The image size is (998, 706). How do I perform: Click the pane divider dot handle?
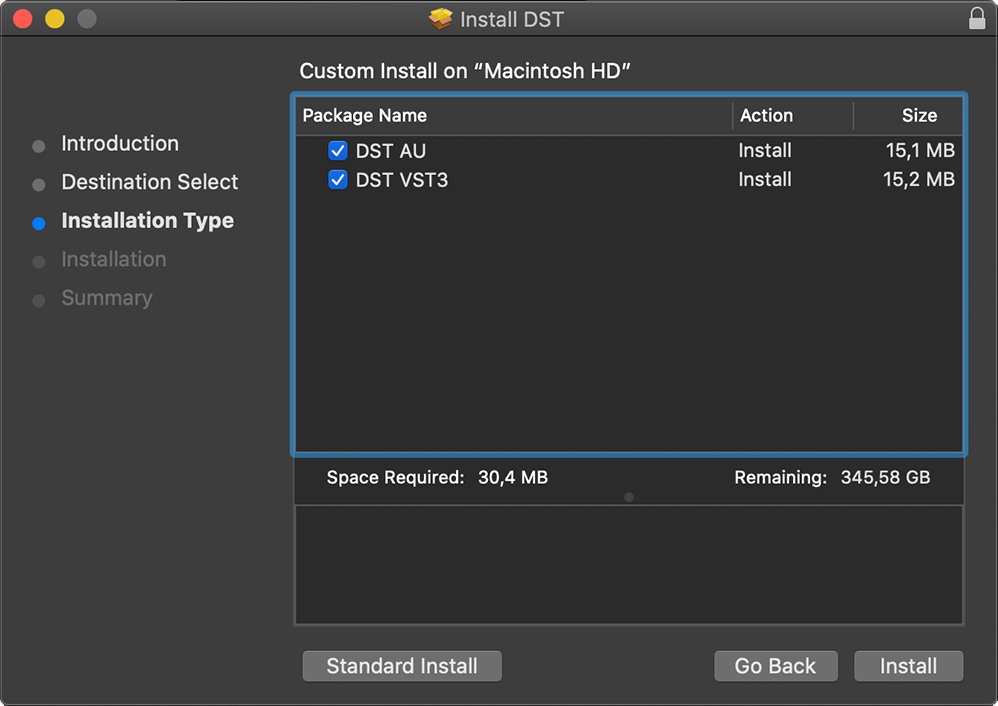(628, 497)
